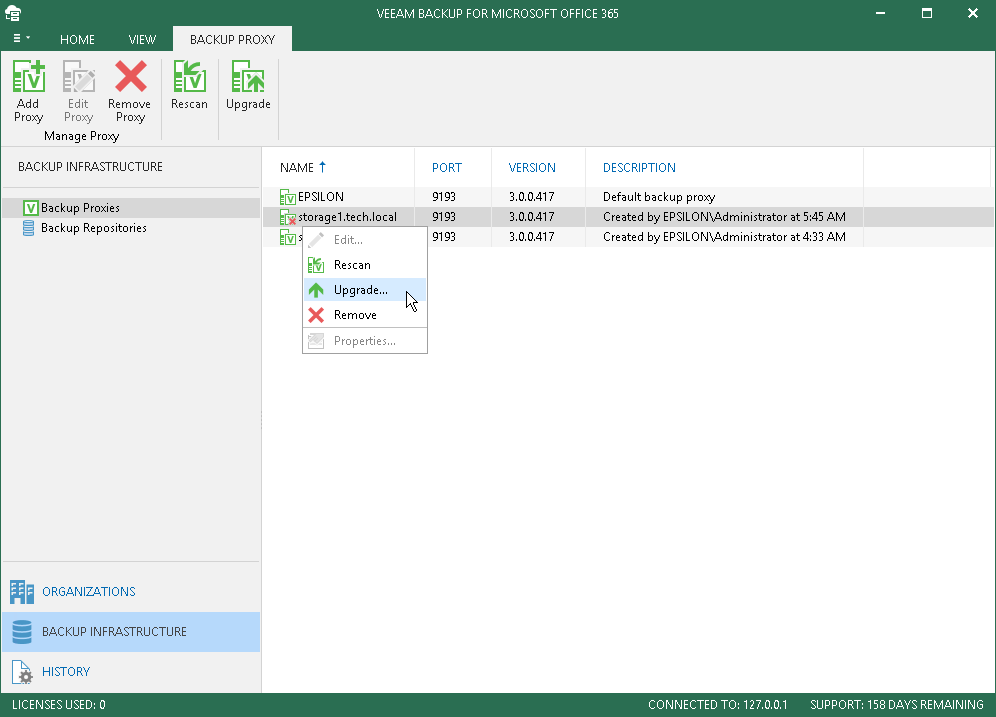The height and width of the screenshot is (717, 996).
Task: Click CONNECTED TO: 127.0.0.1 status text
Action: tap(717, 705)
